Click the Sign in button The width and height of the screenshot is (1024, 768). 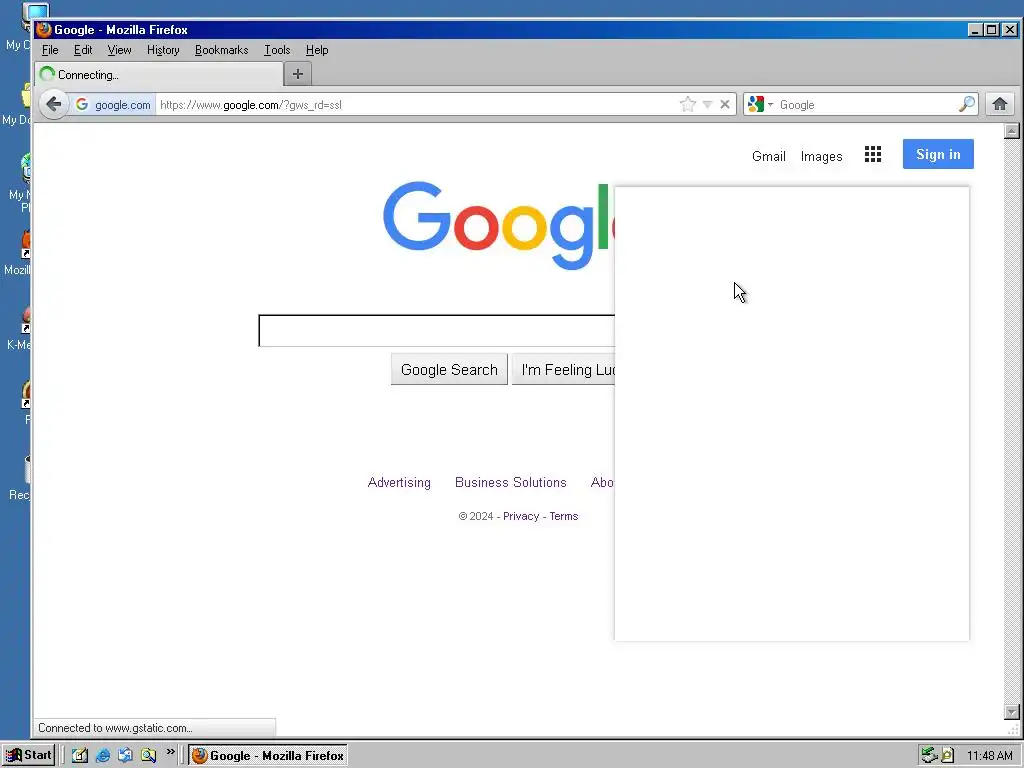point(938,154)
